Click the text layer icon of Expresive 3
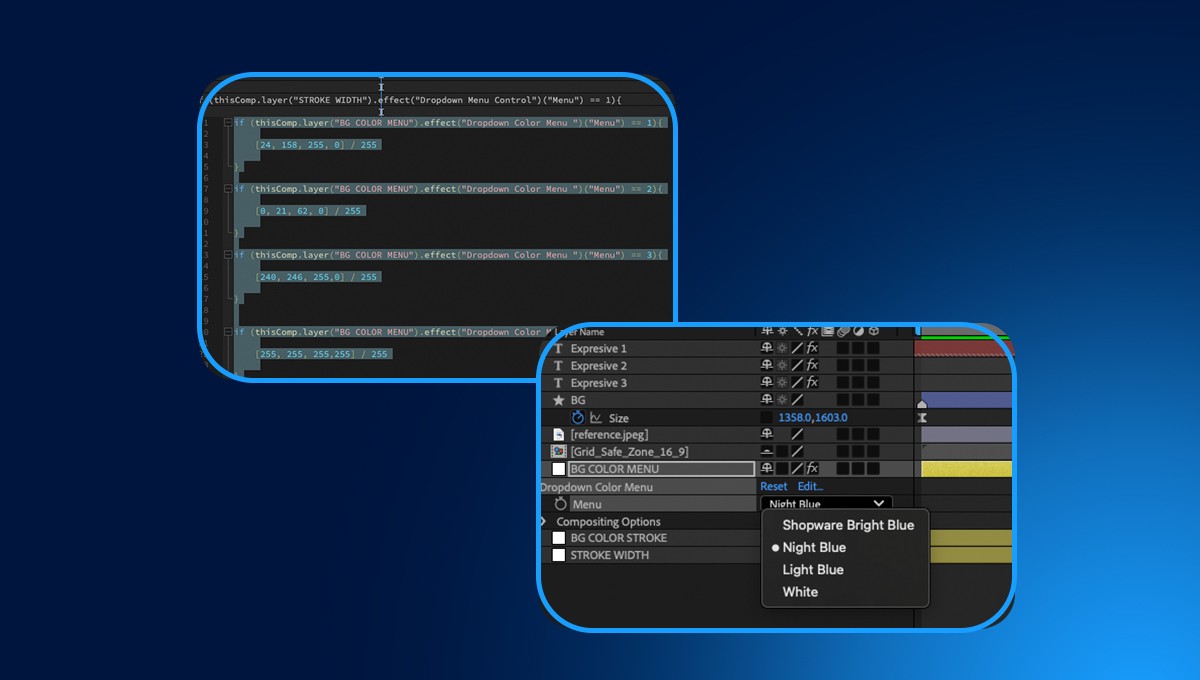The image size is (1200, 680). (x=559, y=383)
